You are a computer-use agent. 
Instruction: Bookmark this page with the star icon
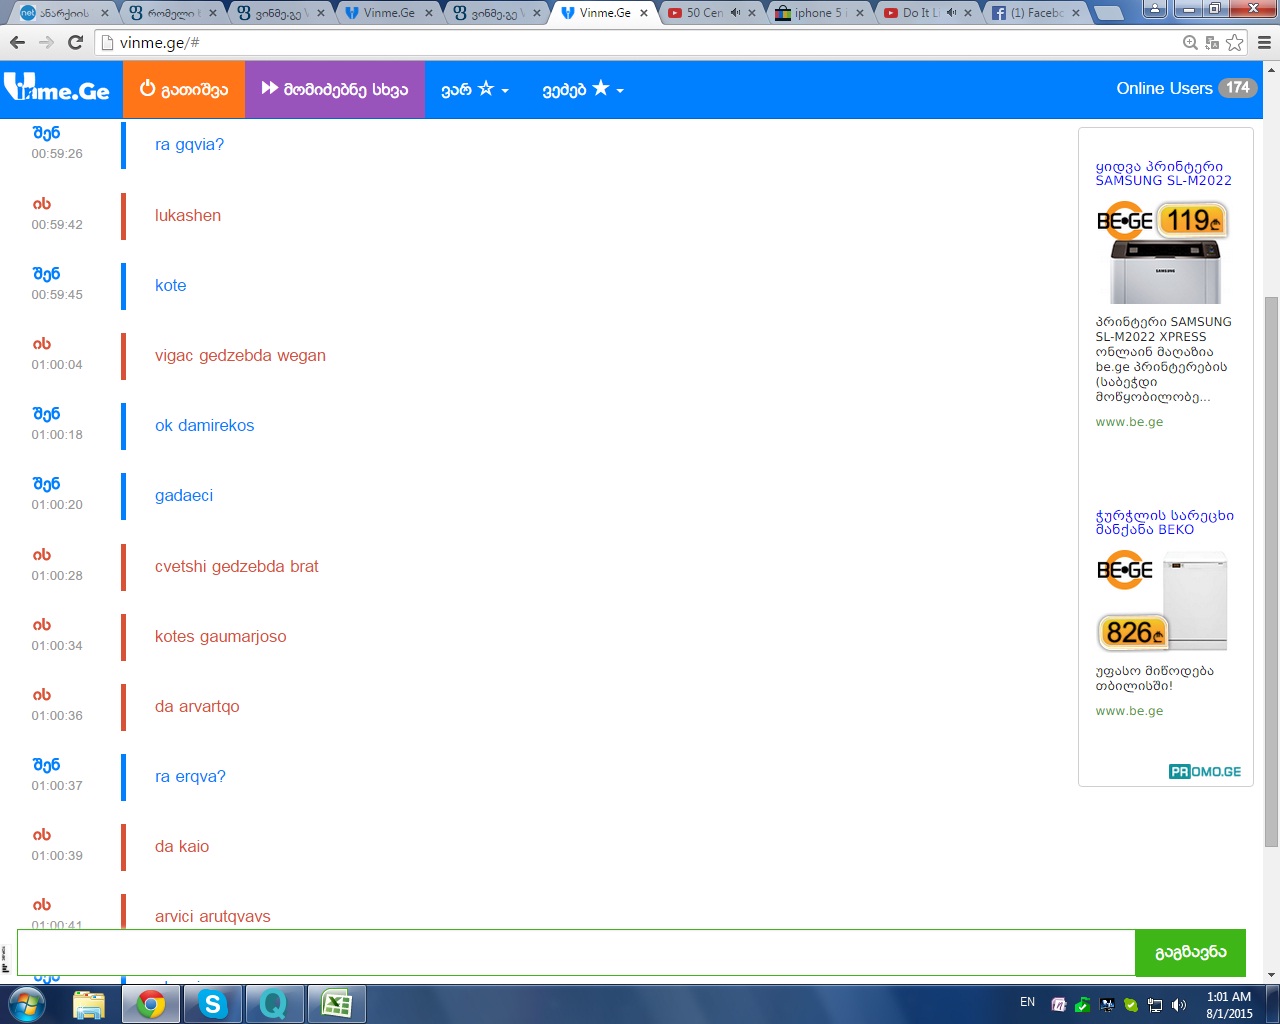[1235, 43]
